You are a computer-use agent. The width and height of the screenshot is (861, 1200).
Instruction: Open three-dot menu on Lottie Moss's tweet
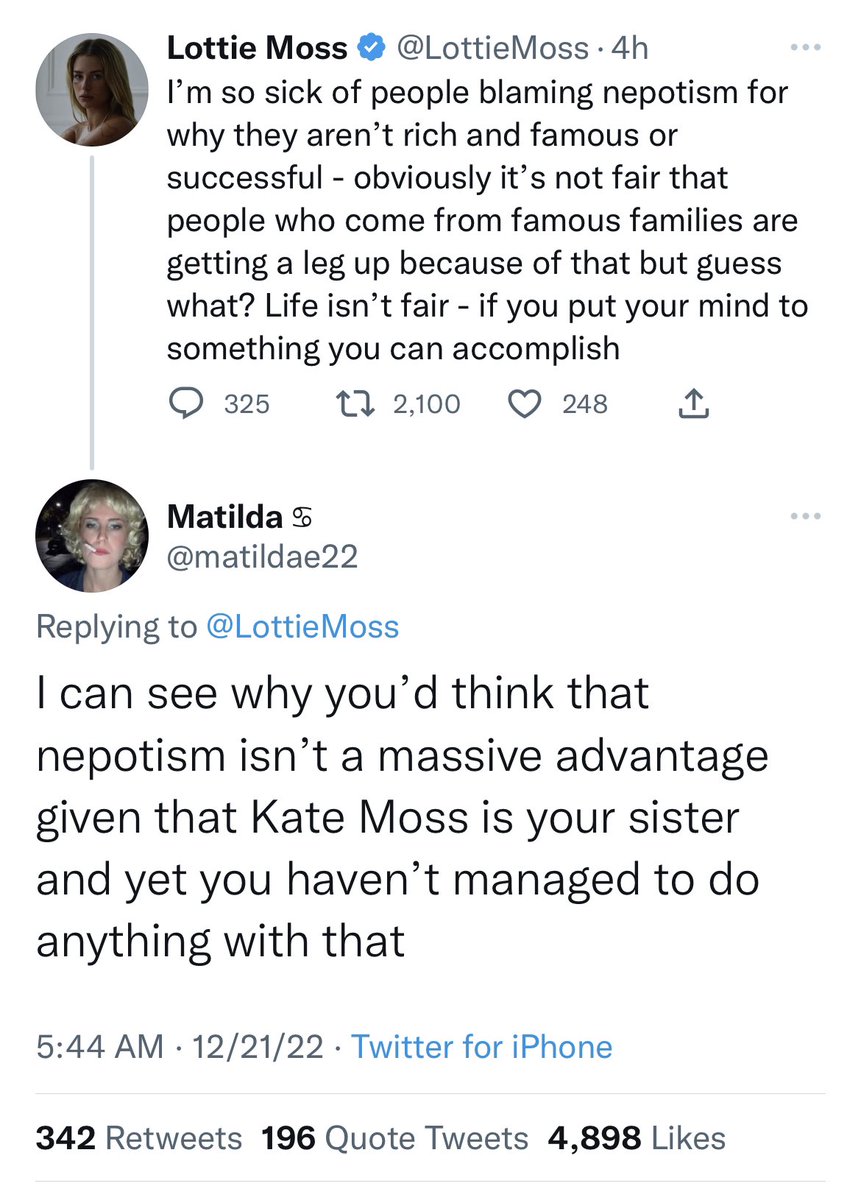click(x=804, y=47)
